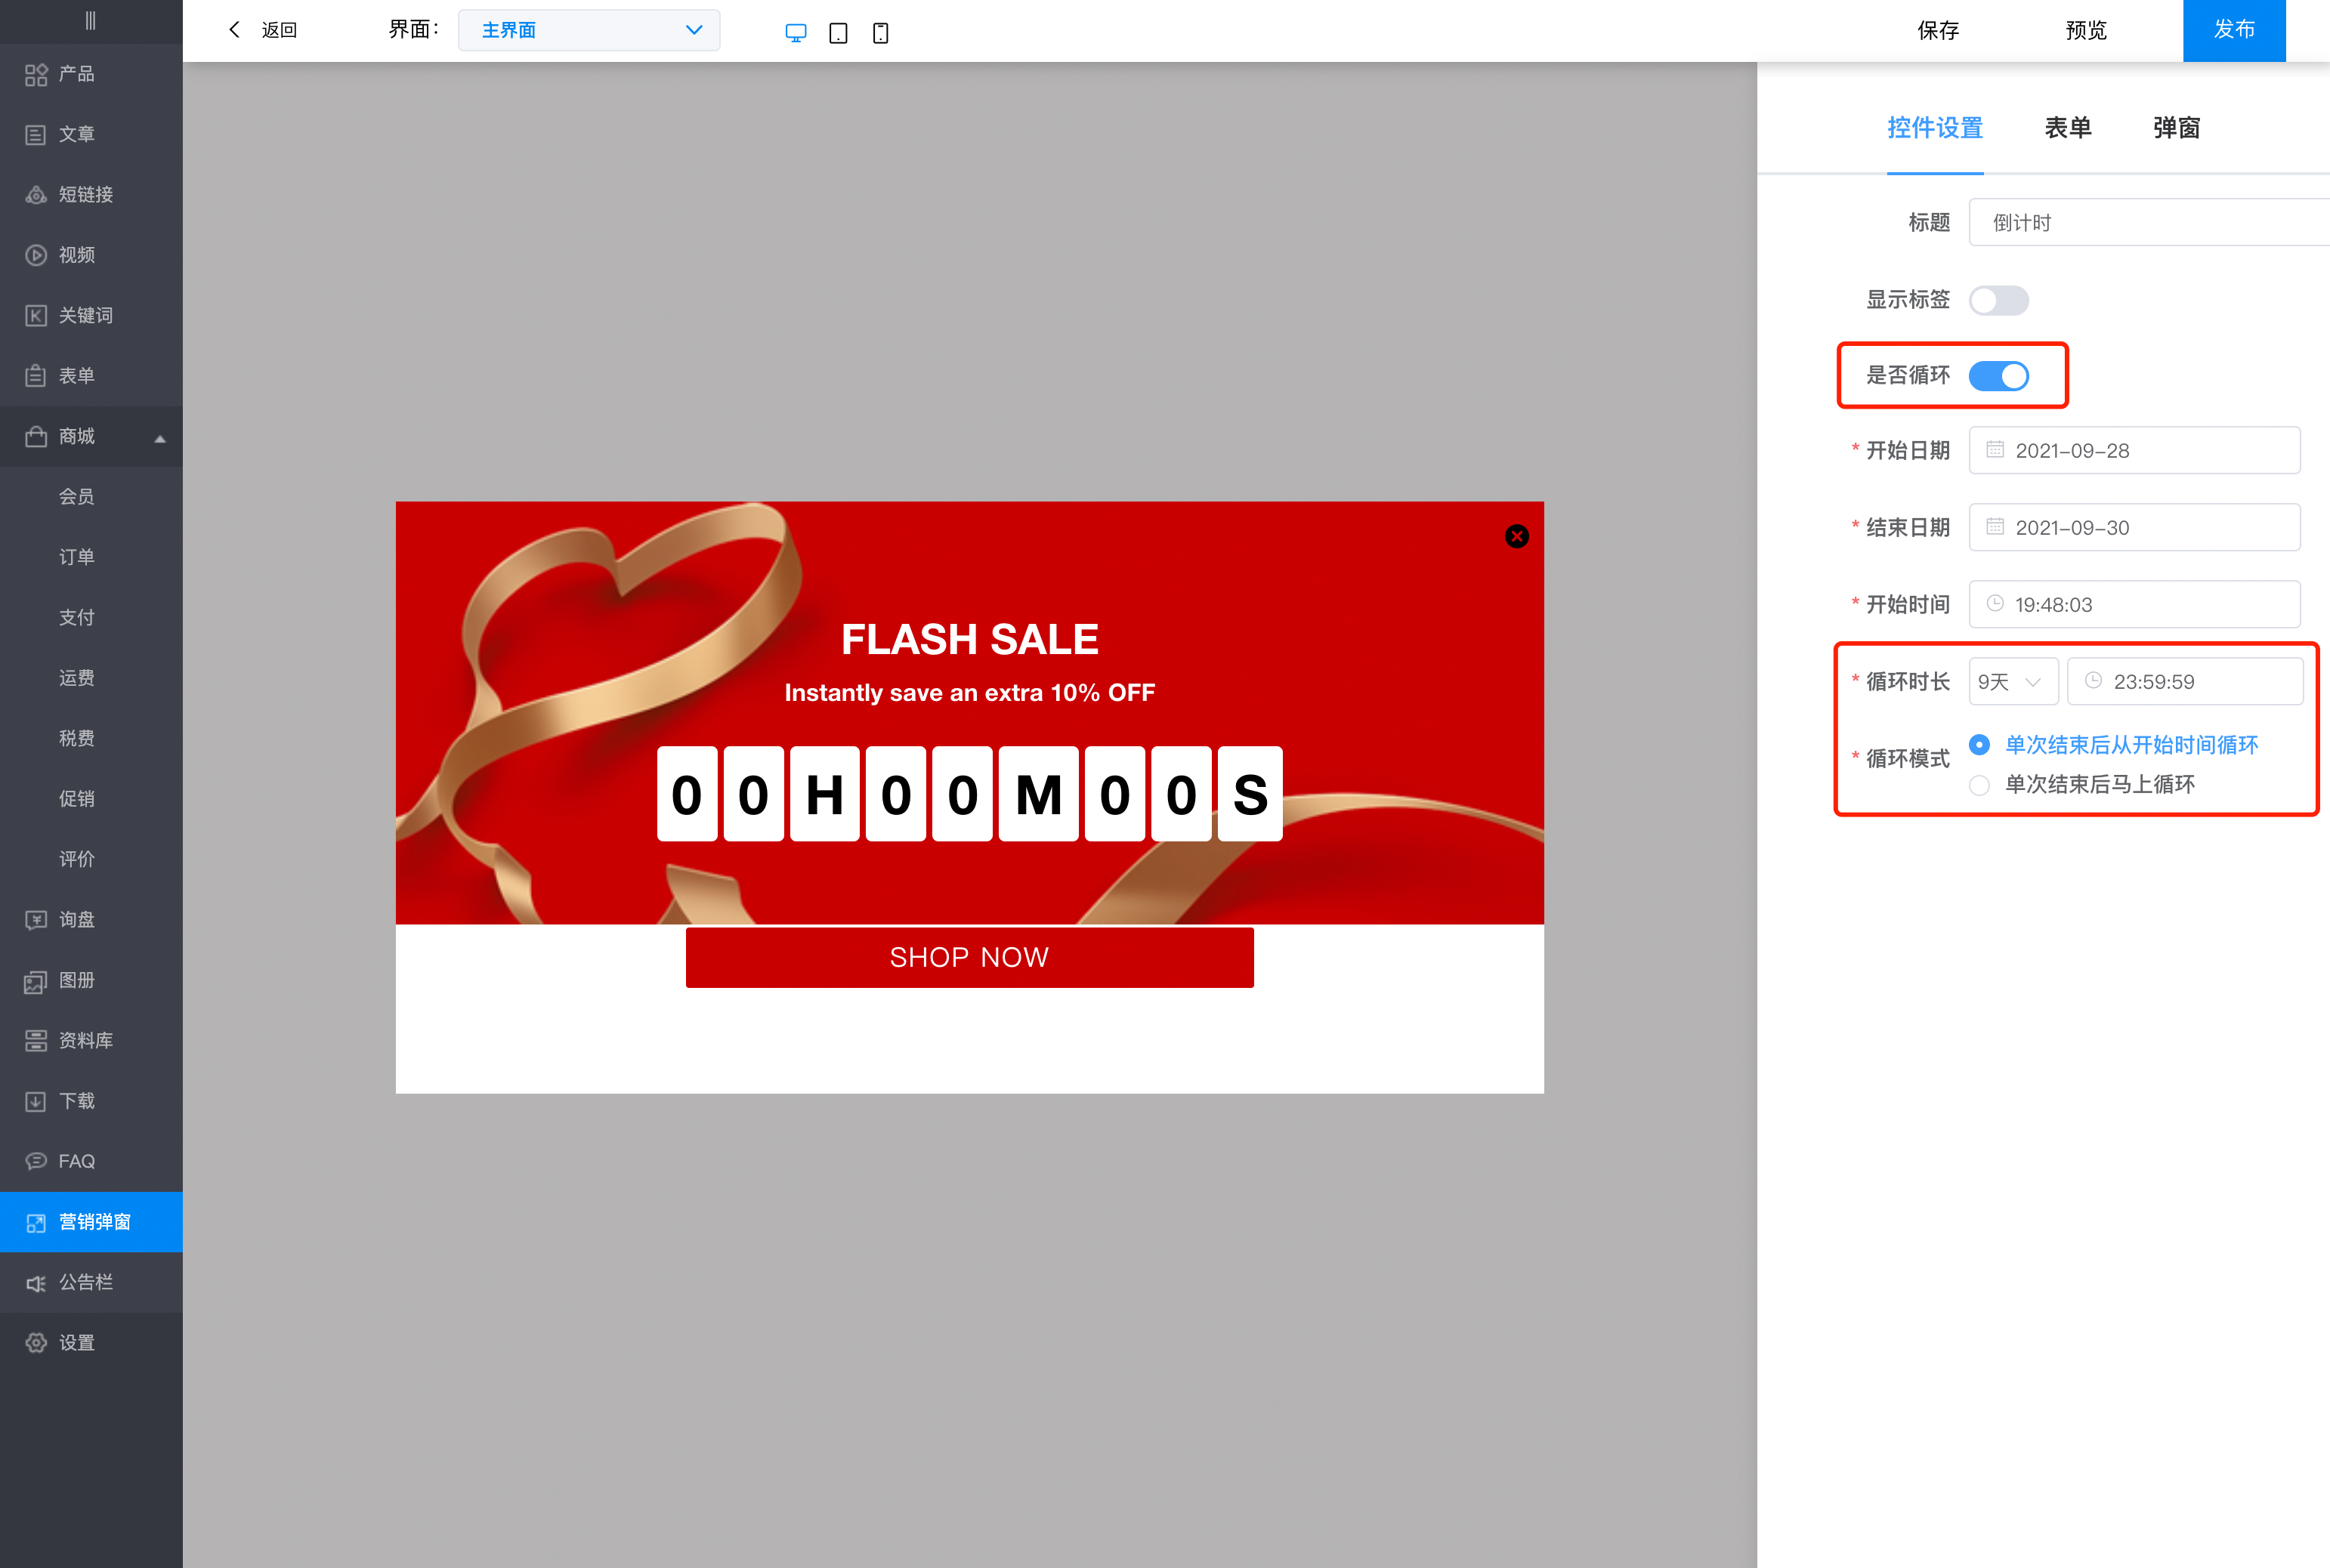This screenshot has width=2330, height=1568.
Task: Select 单次结束后马上循环 radio option
Action: point(1979,785)
